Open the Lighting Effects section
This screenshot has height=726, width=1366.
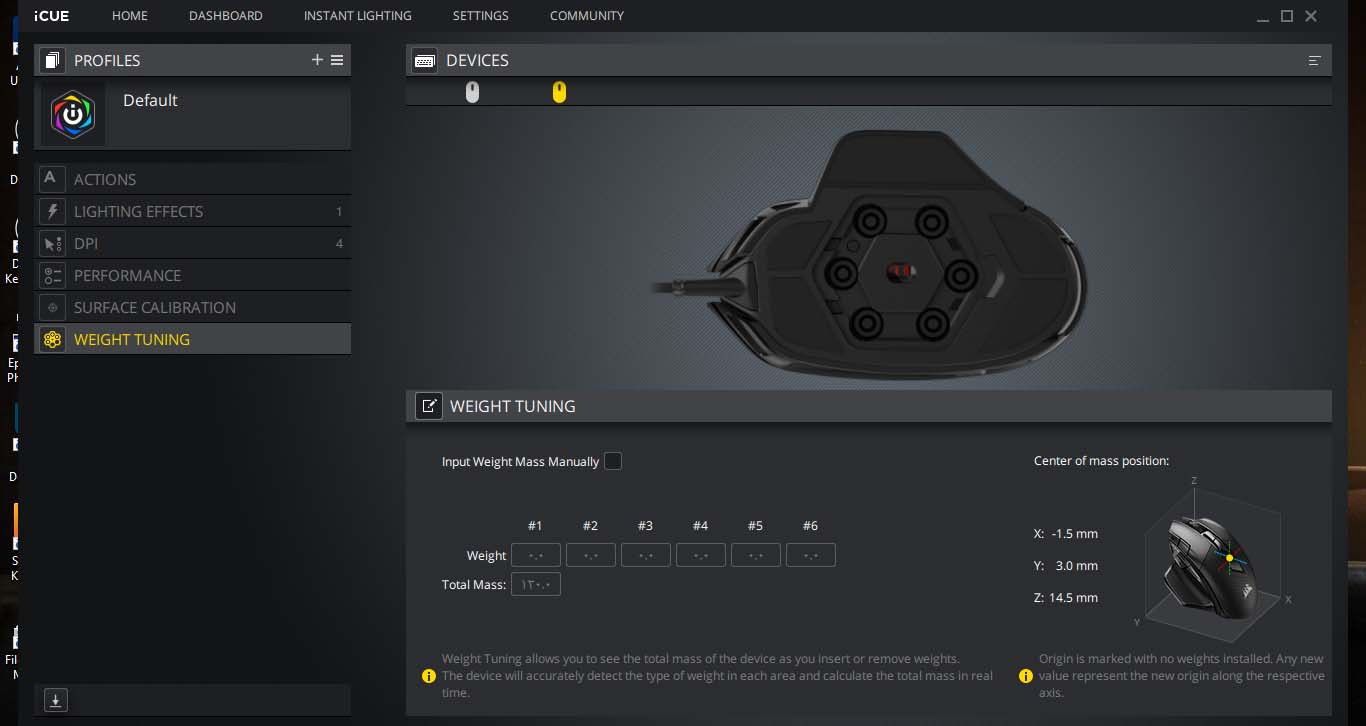click(138, 212)
